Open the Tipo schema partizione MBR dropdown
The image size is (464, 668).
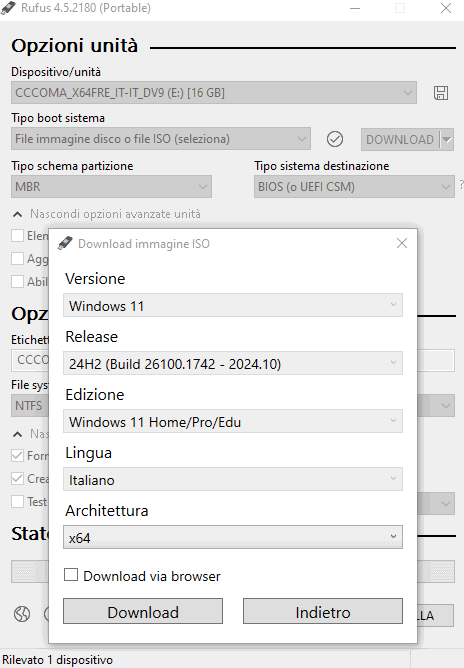coord(111,187)
